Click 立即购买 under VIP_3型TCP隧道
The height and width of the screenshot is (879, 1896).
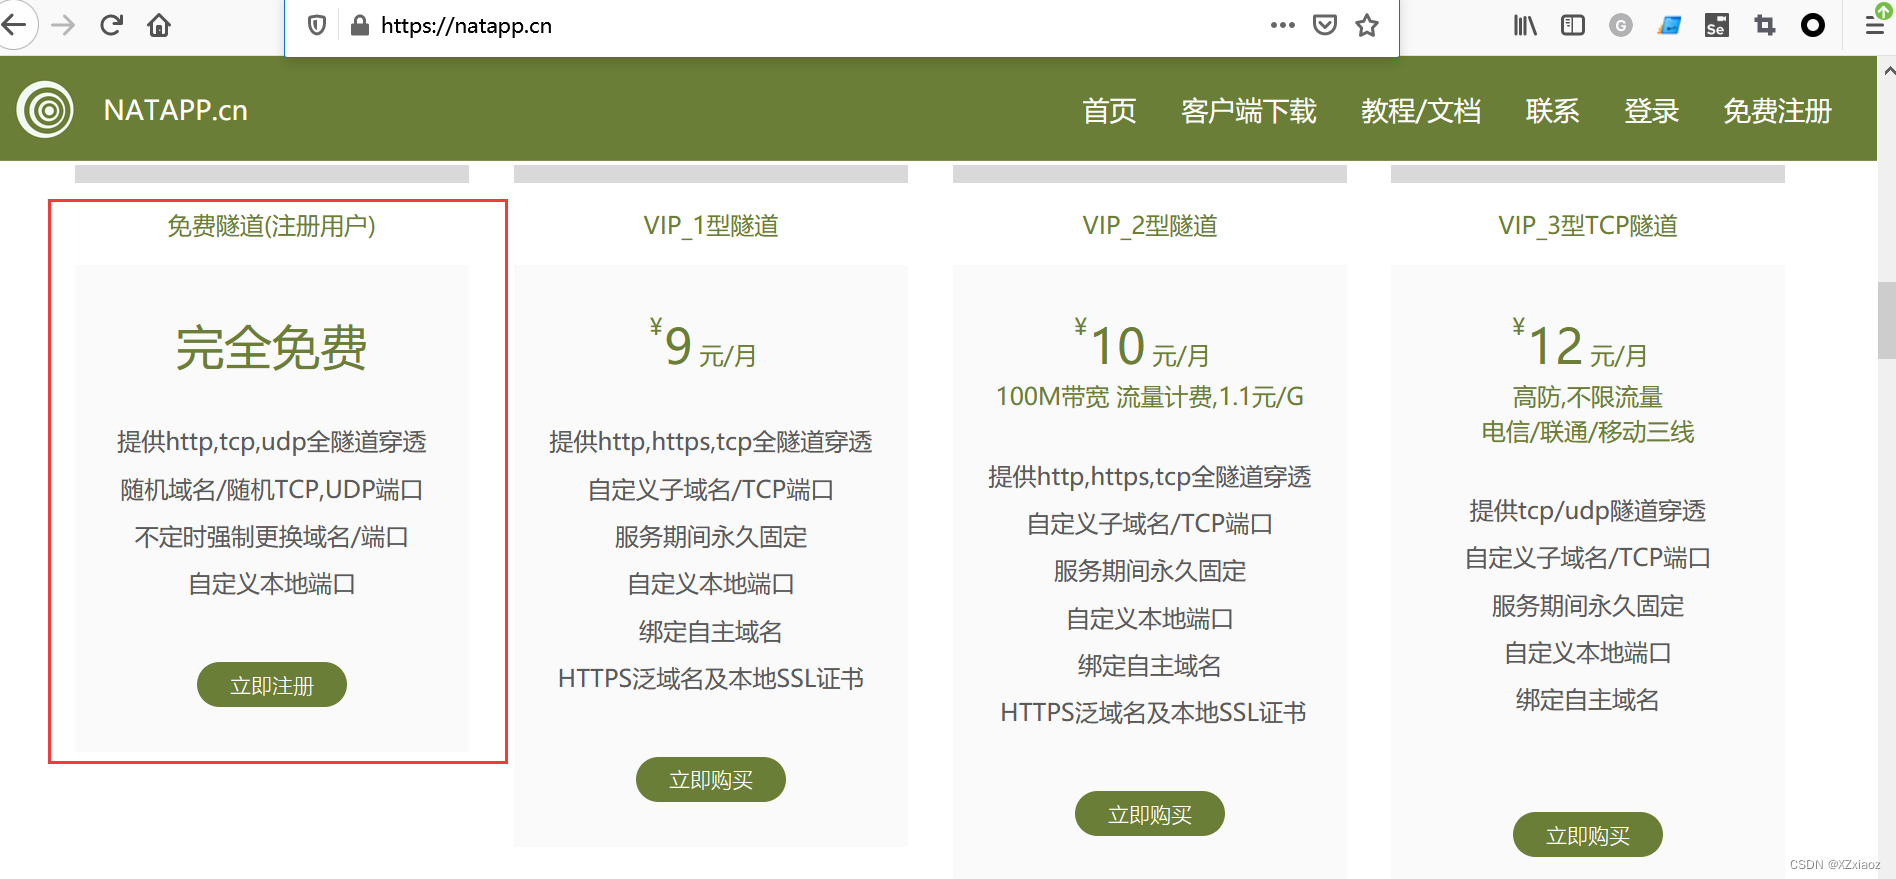point(1588,835)
